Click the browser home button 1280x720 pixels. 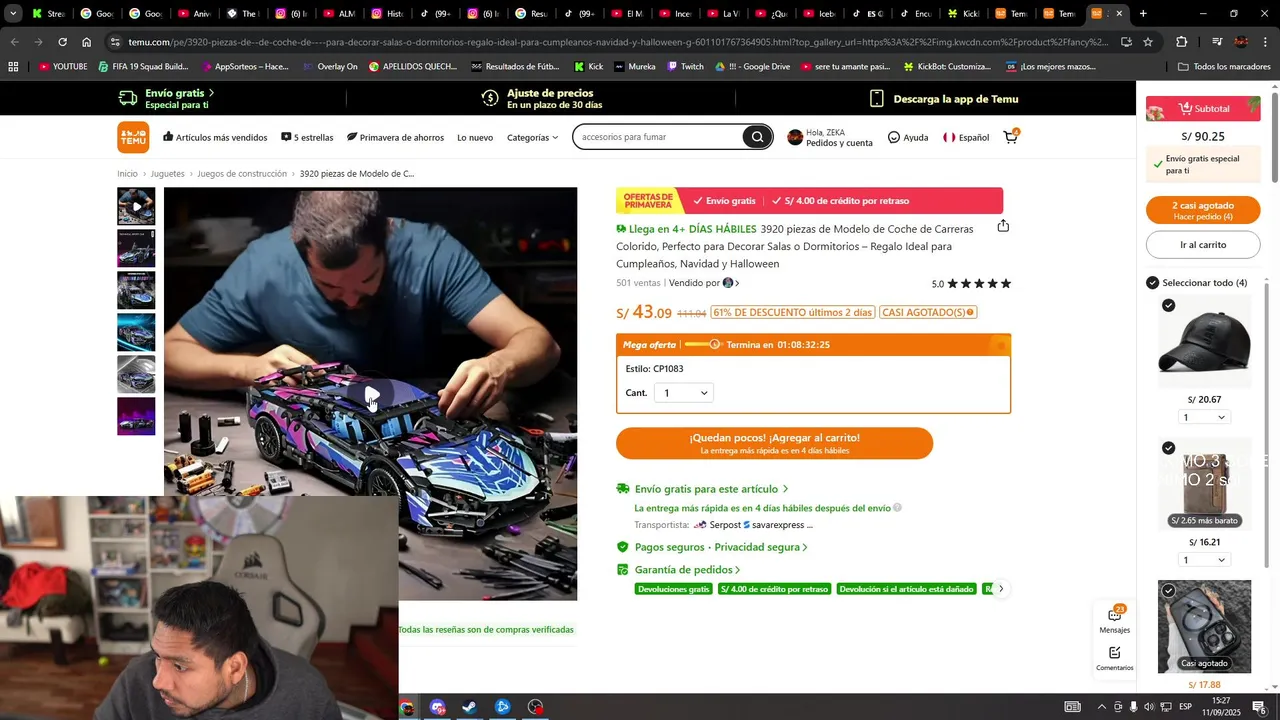pyautogui.click(x=87, y=42)
